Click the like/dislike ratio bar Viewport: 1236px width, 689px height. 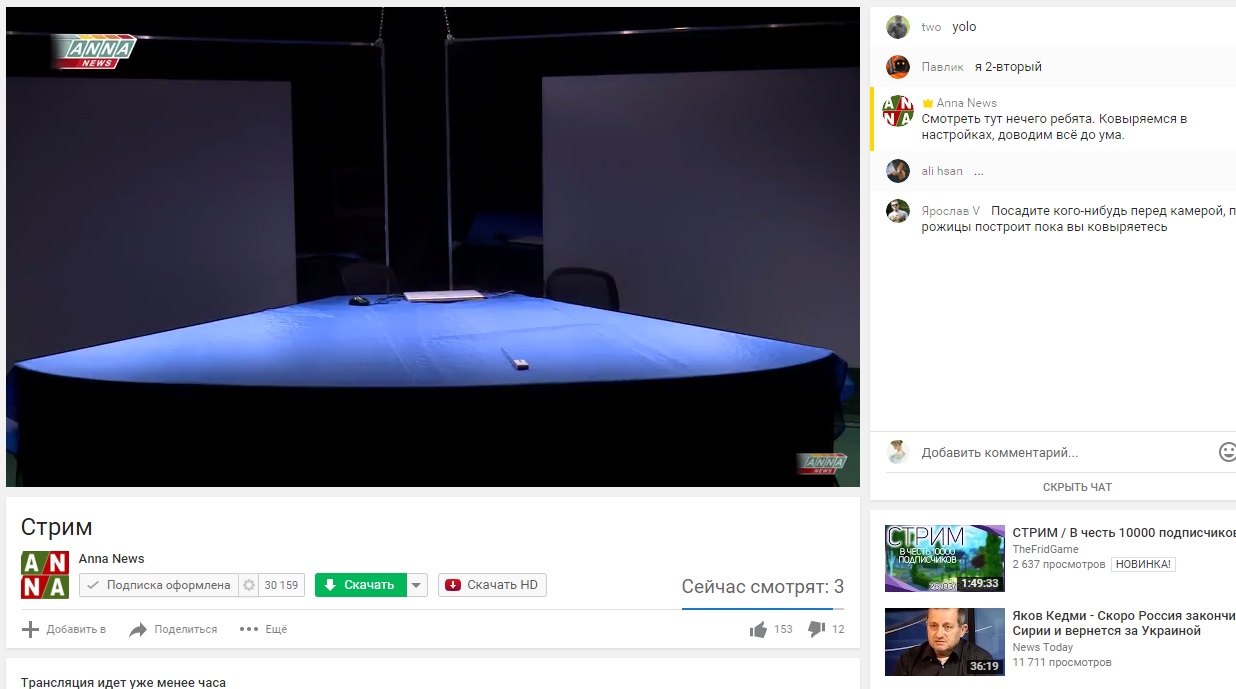pos(762,608)
